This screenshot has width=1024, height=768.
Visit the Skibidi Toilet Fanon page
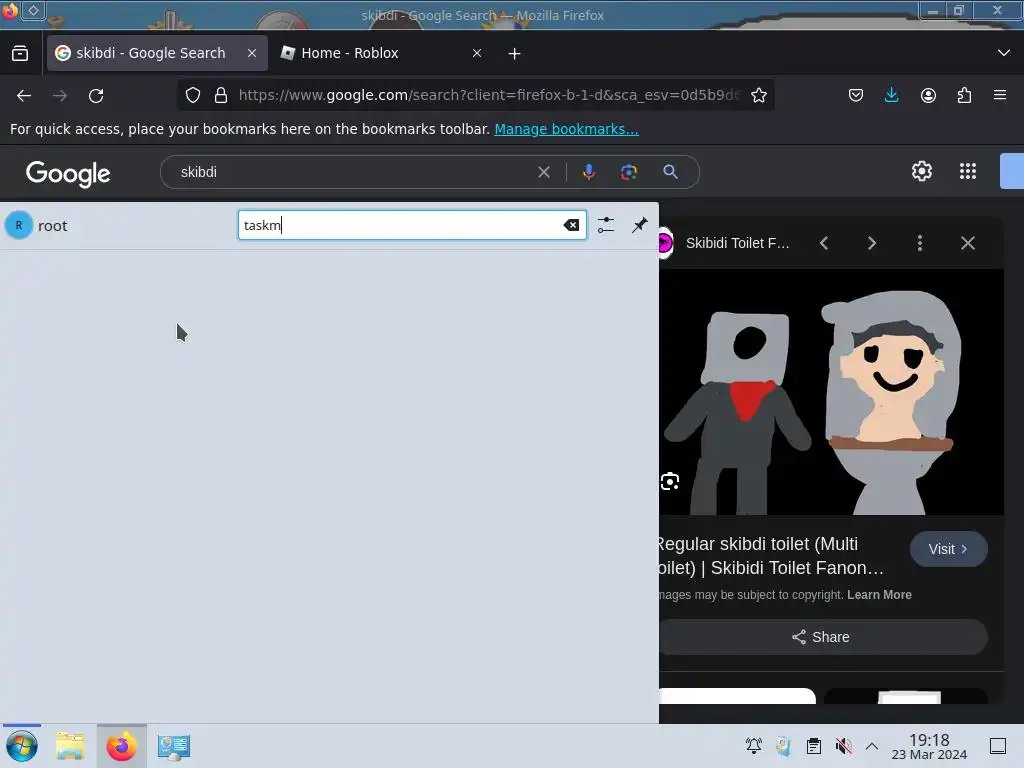(x=948, y=549)
